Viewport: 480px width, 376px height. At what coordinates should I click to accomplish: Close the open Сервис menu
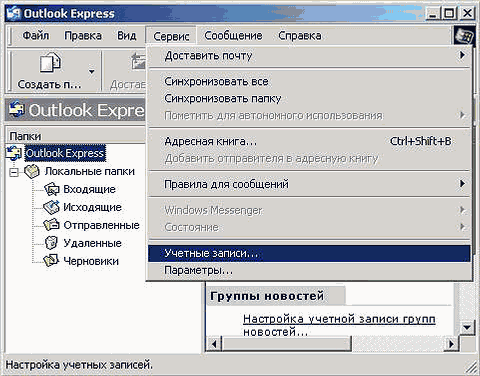171,36
